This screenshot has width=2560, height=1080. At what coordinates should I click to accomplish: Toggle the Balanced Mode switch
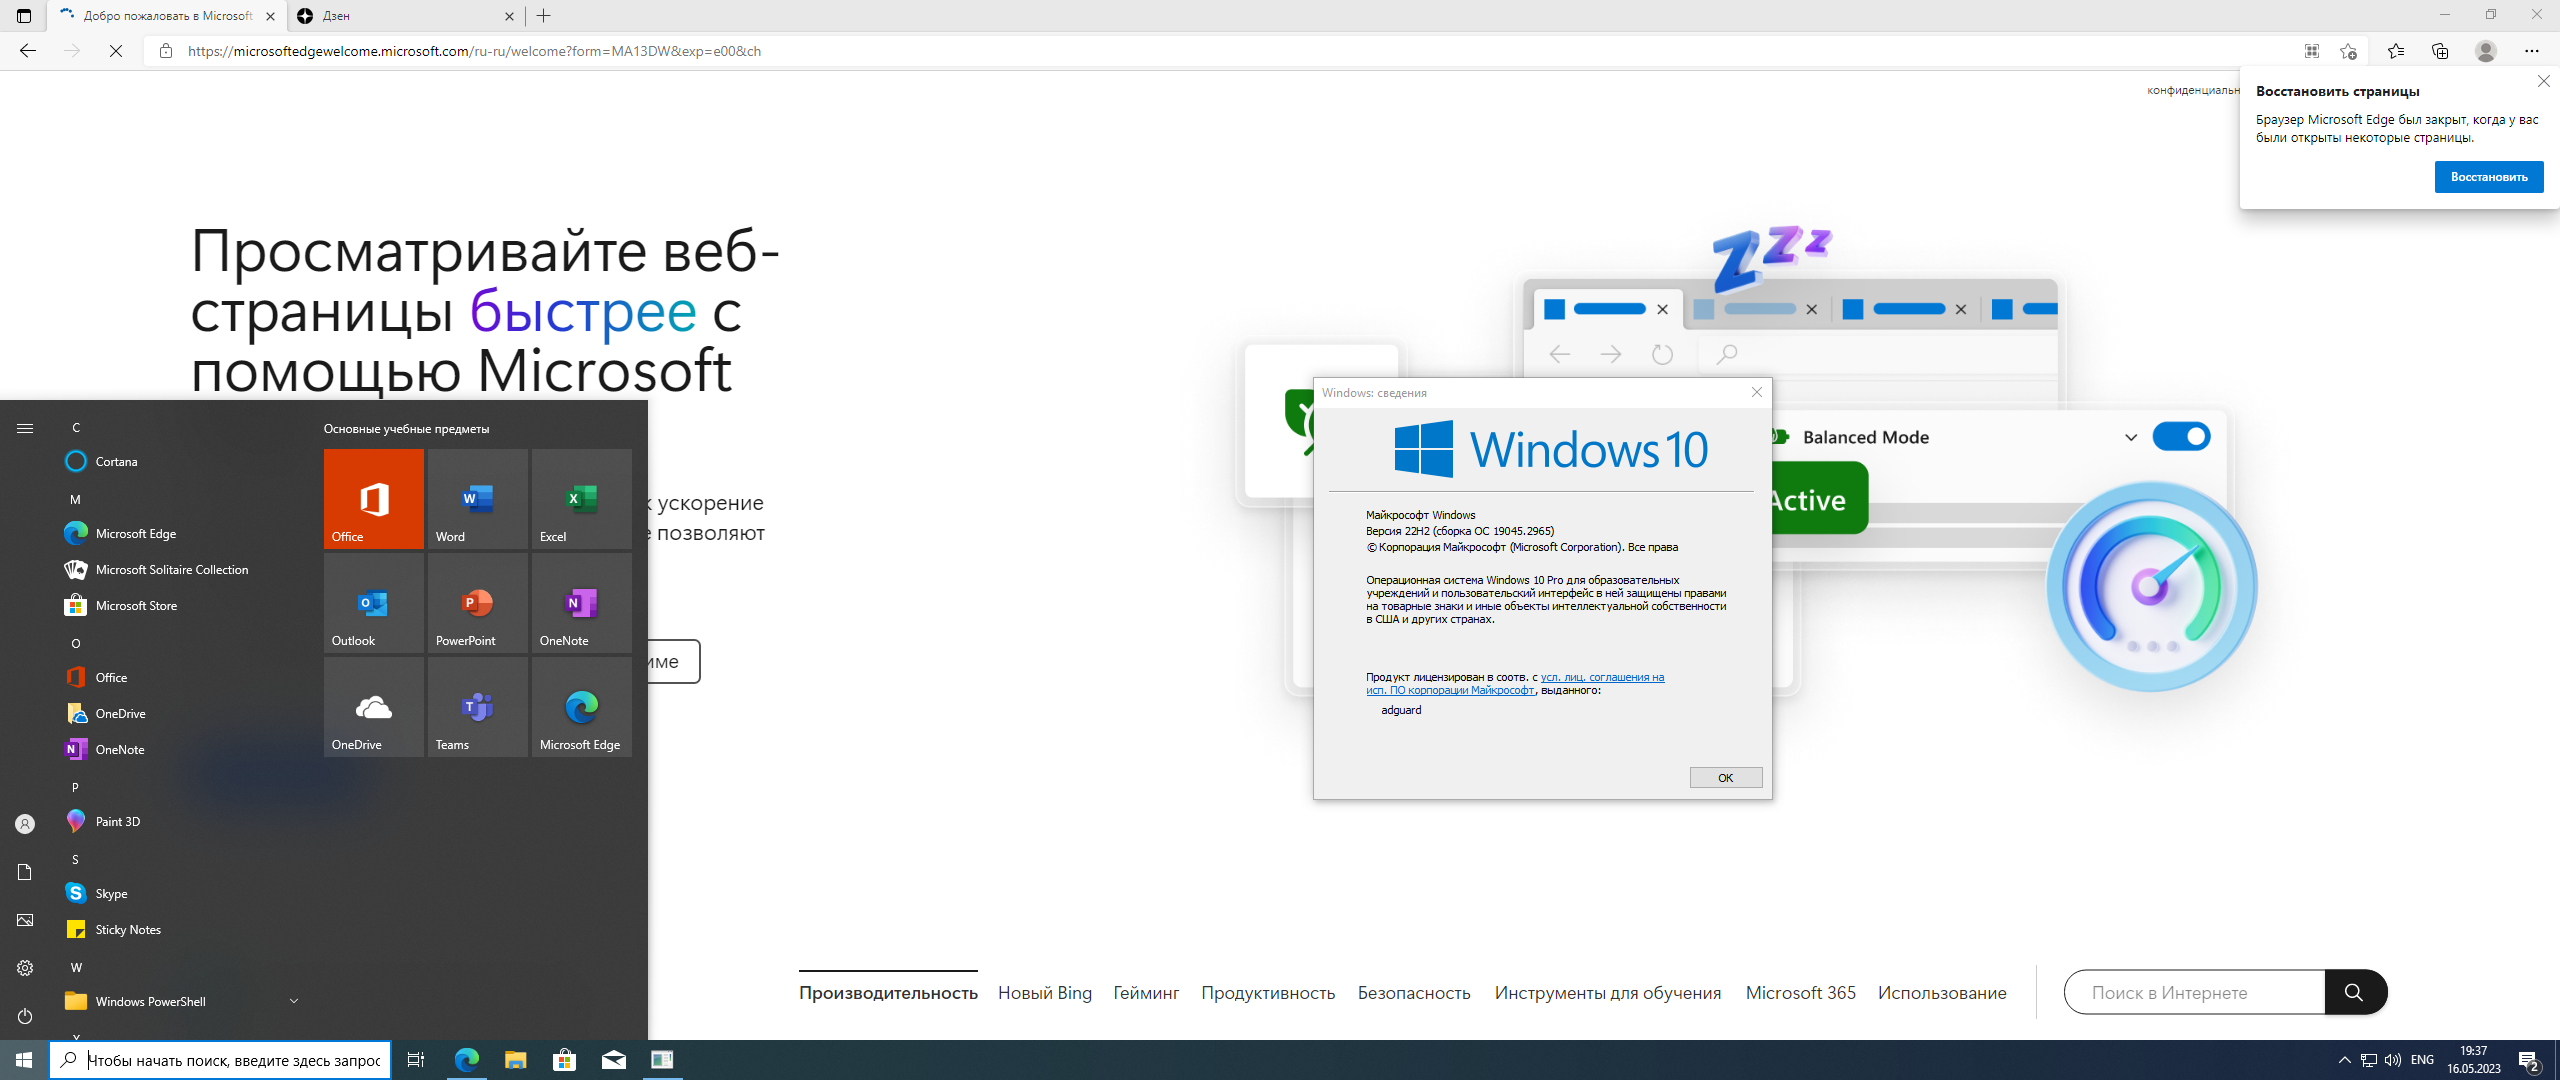click(x=2181, y=436)
